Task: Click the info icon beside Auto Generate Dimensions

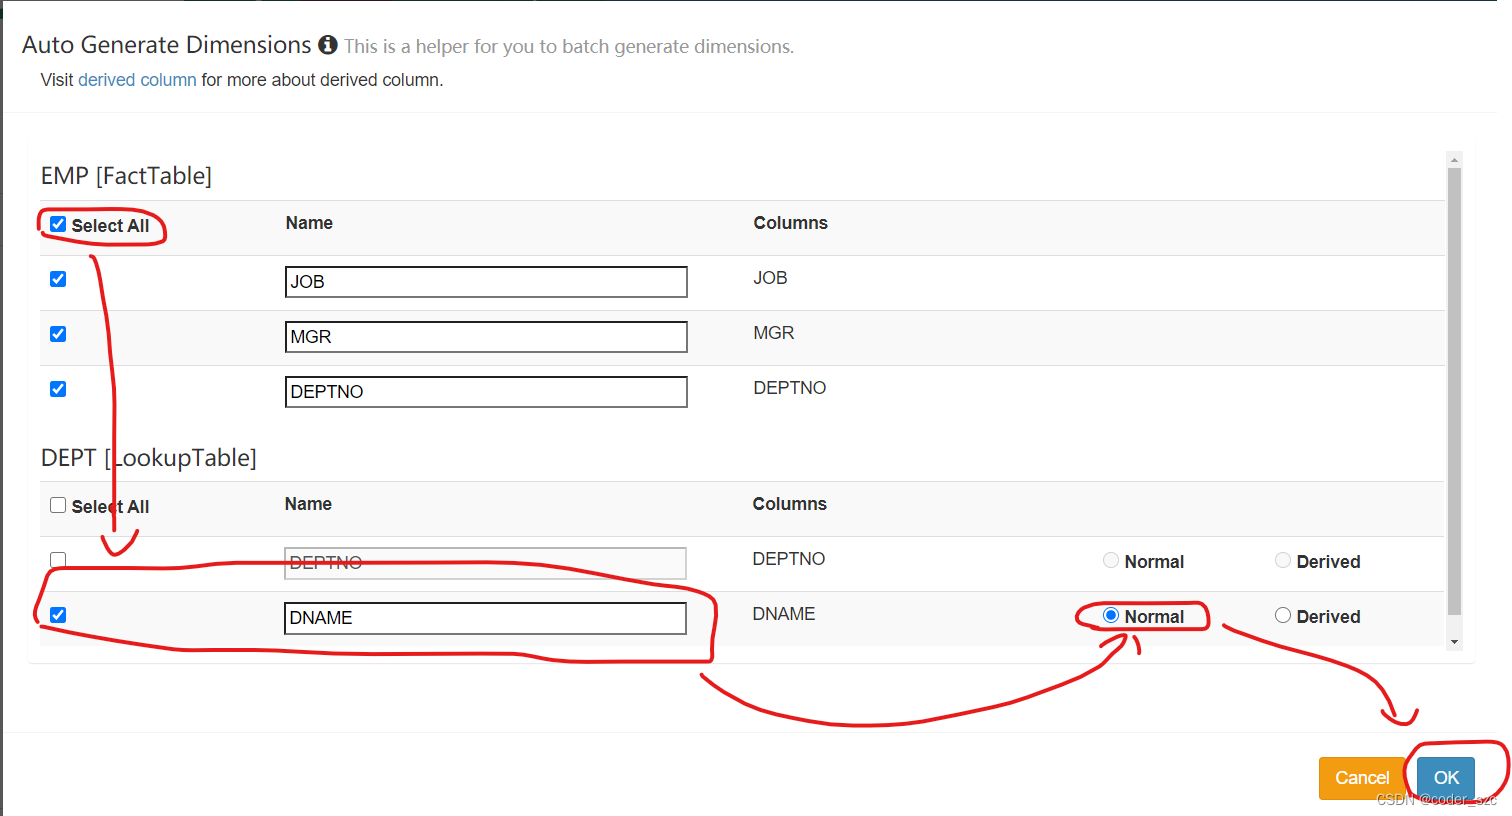Action: [328, 45]
